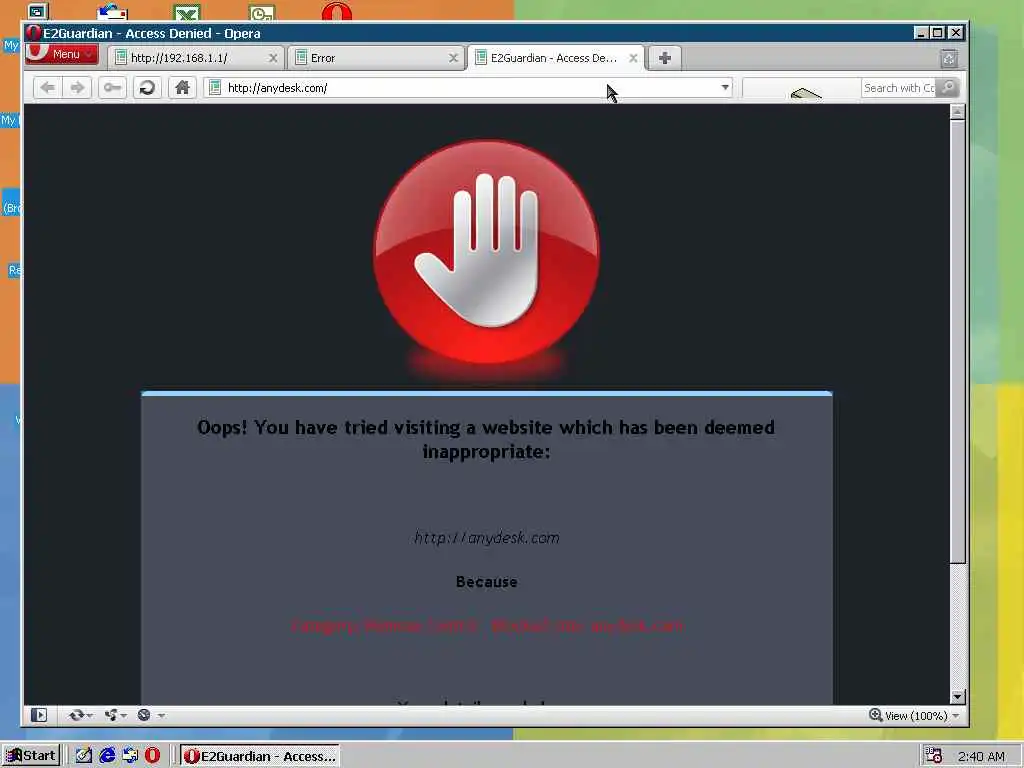Go back with the back arrow
Viewport: 1024px width, 768px height.
(47, 88)
